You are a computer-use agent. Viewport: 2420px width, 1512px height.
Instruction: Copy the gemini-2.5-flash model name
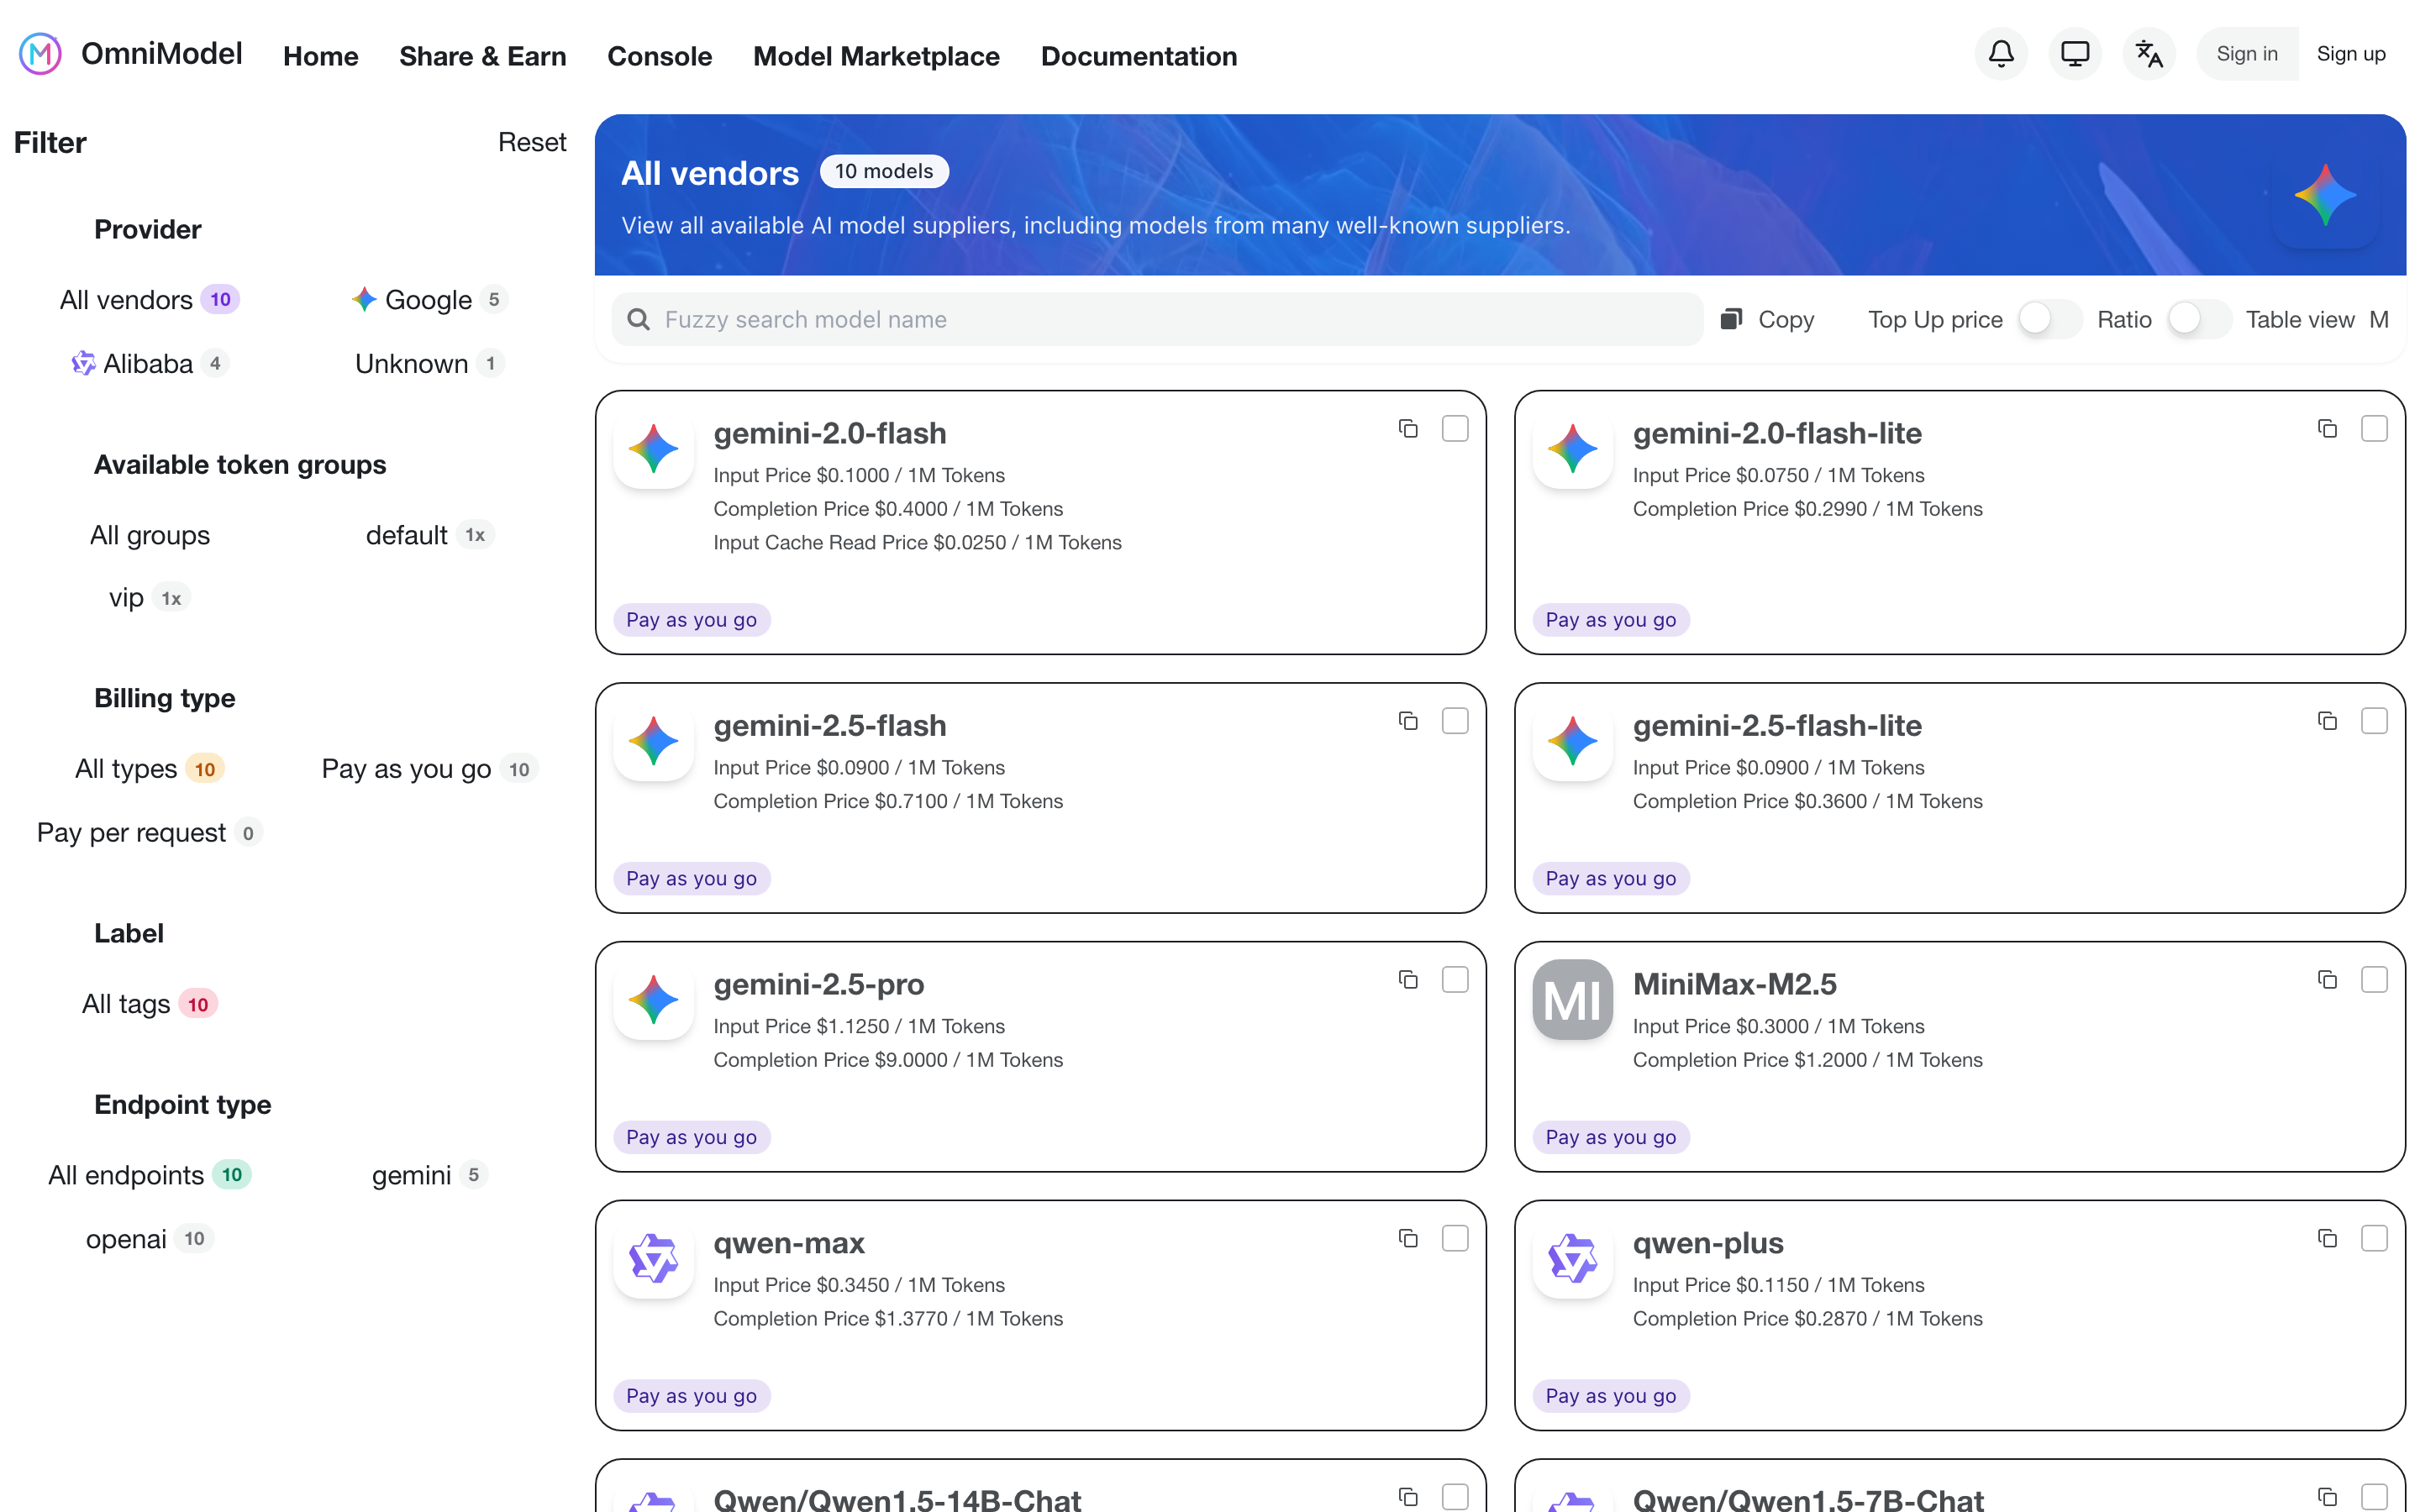click(1408, 721)
